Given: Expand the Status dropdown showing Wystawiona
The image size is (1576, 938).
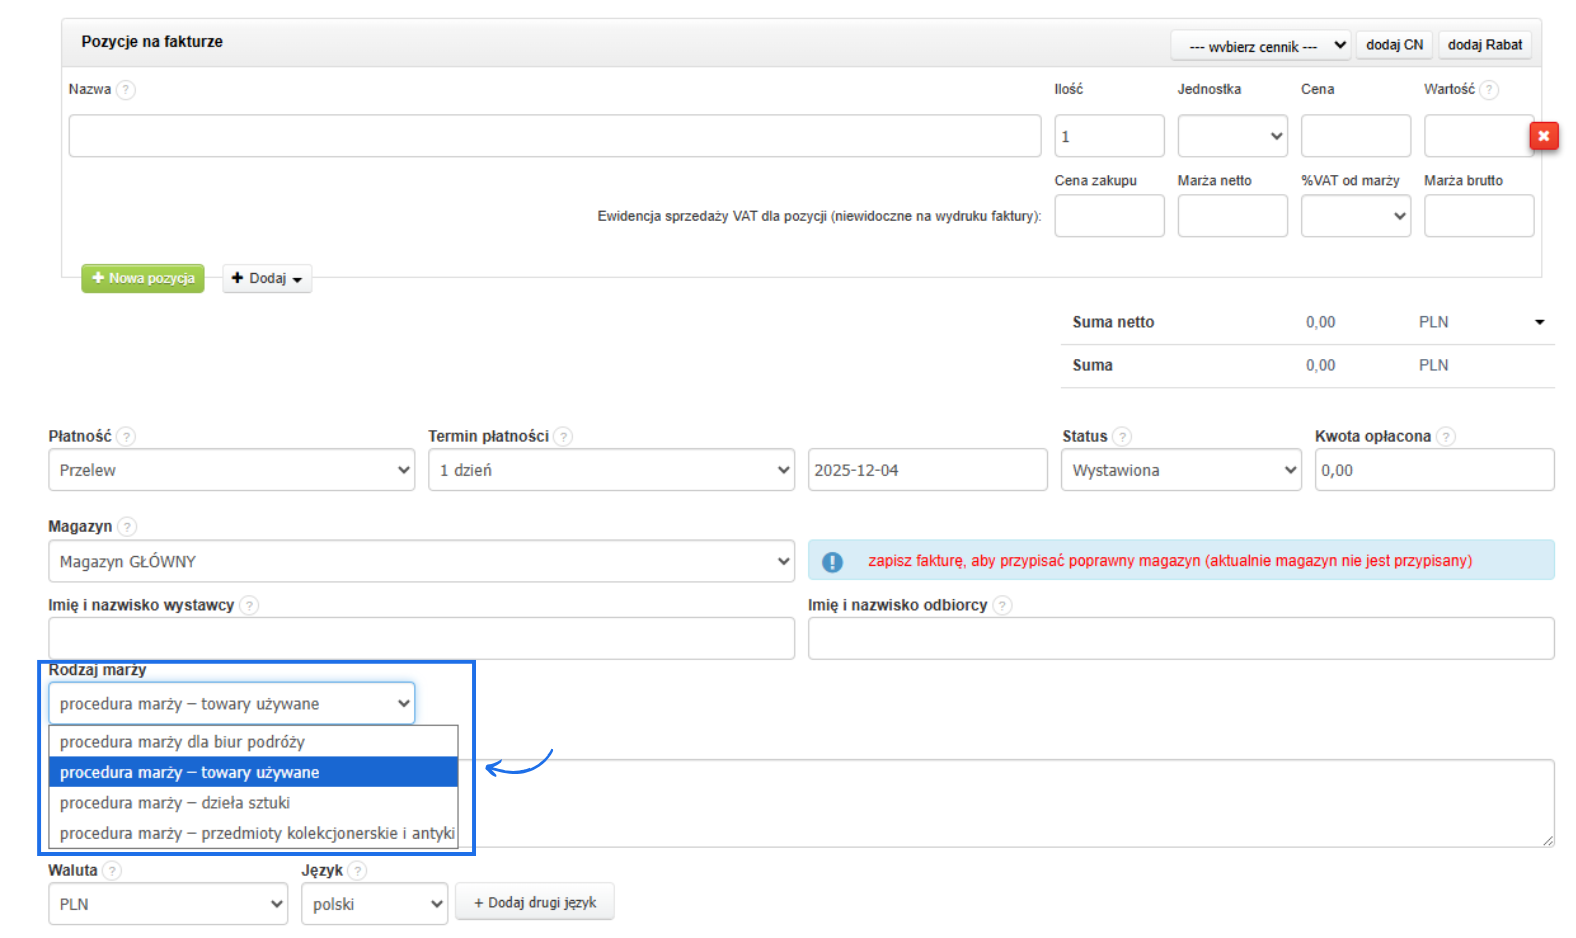Looking at the screenshot, I should tap(1181, 470).
